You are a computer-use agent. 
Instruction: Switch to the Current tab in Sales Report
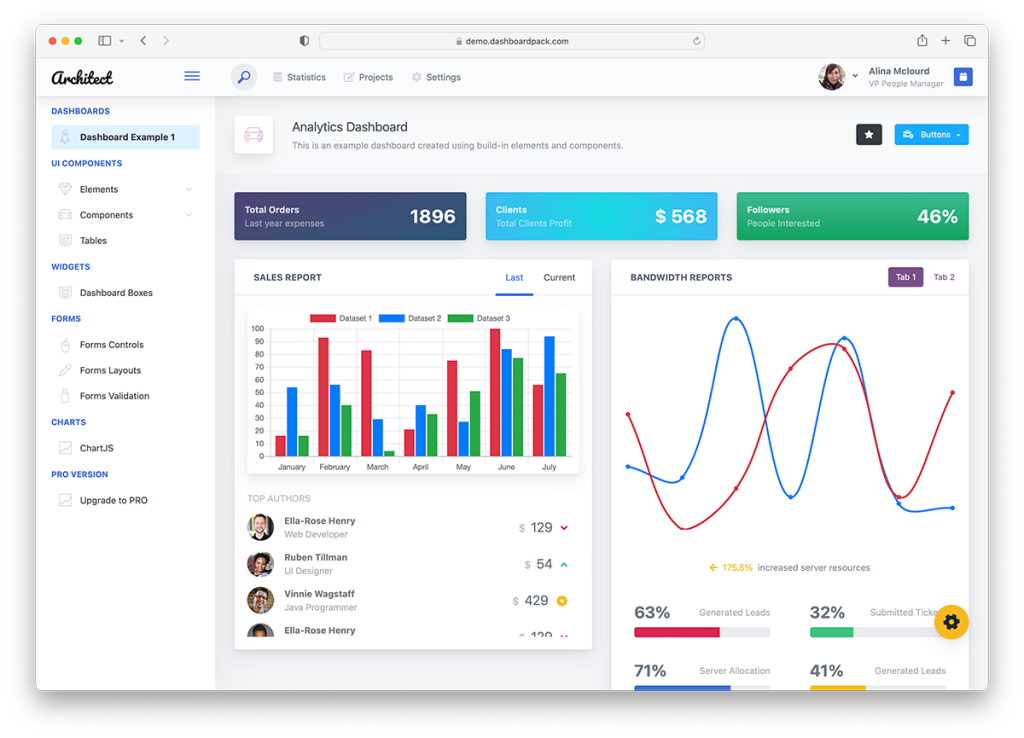click(x=559, y=277)
